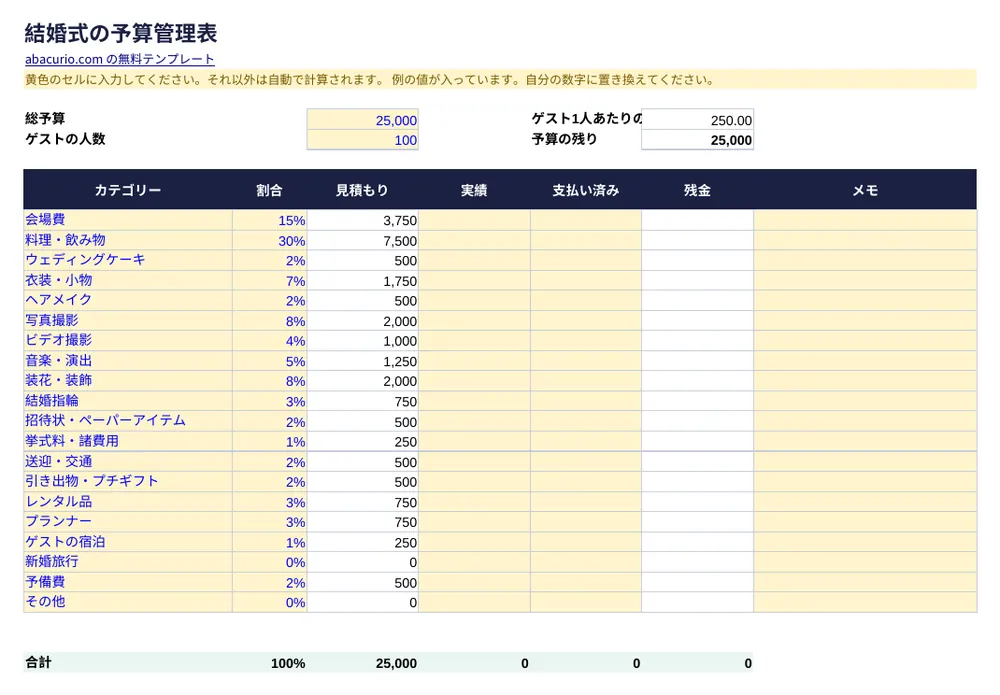Viewport: 1000px width, 695px height.
Task: Select the 予算の残り value 25,000
Action: 697,140
